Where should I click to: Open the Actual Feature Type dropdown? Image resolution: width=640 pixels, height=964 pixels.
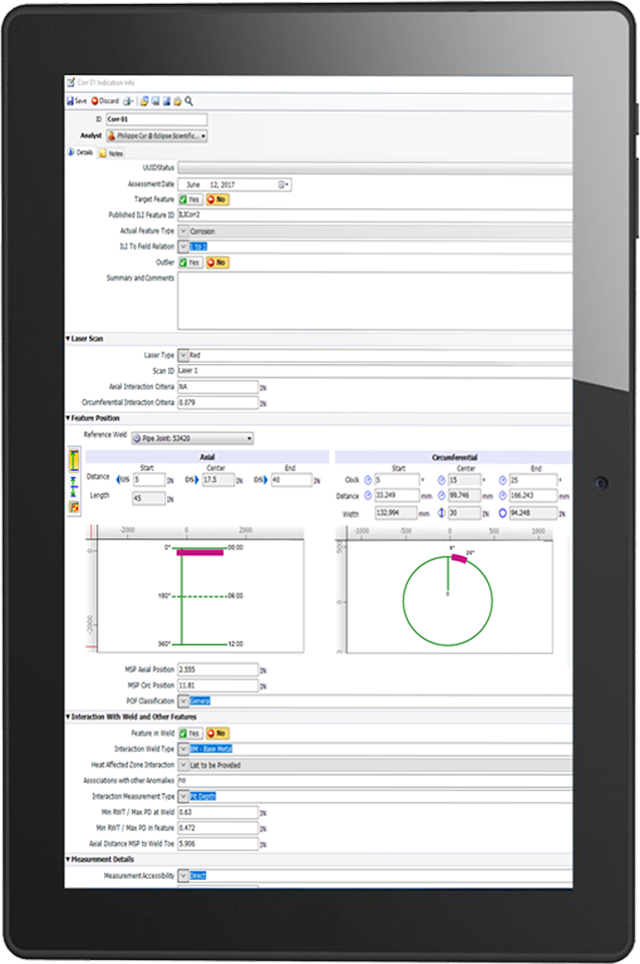(x=183, y=231)
